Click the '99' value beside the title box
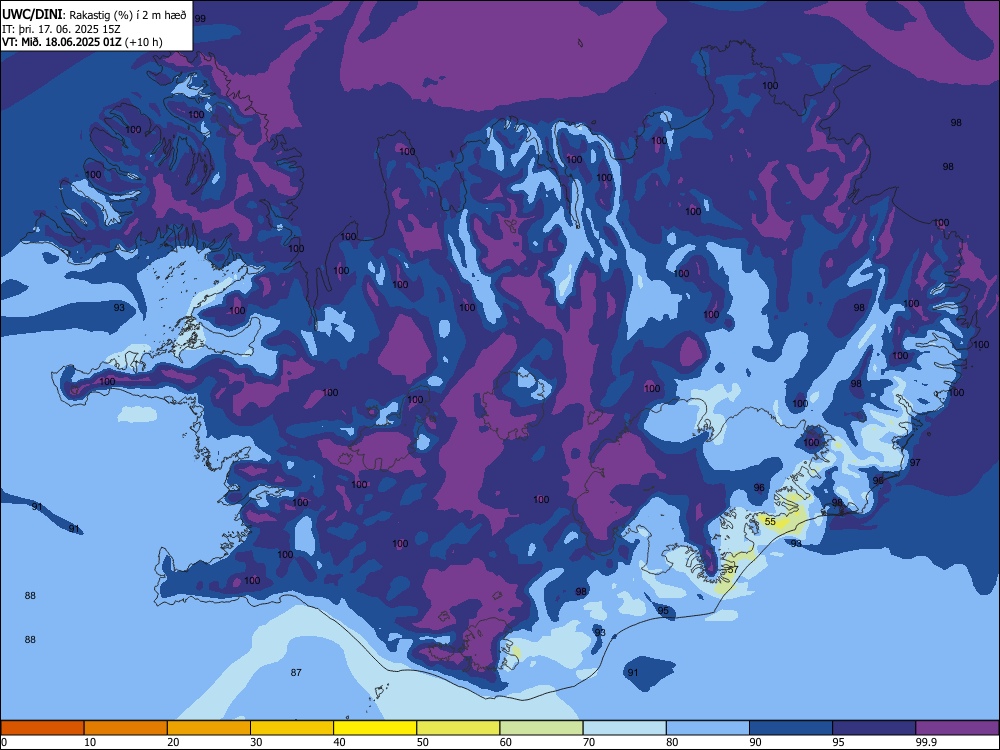This screenshot has width=1000, height=750. tap(200, 18)
